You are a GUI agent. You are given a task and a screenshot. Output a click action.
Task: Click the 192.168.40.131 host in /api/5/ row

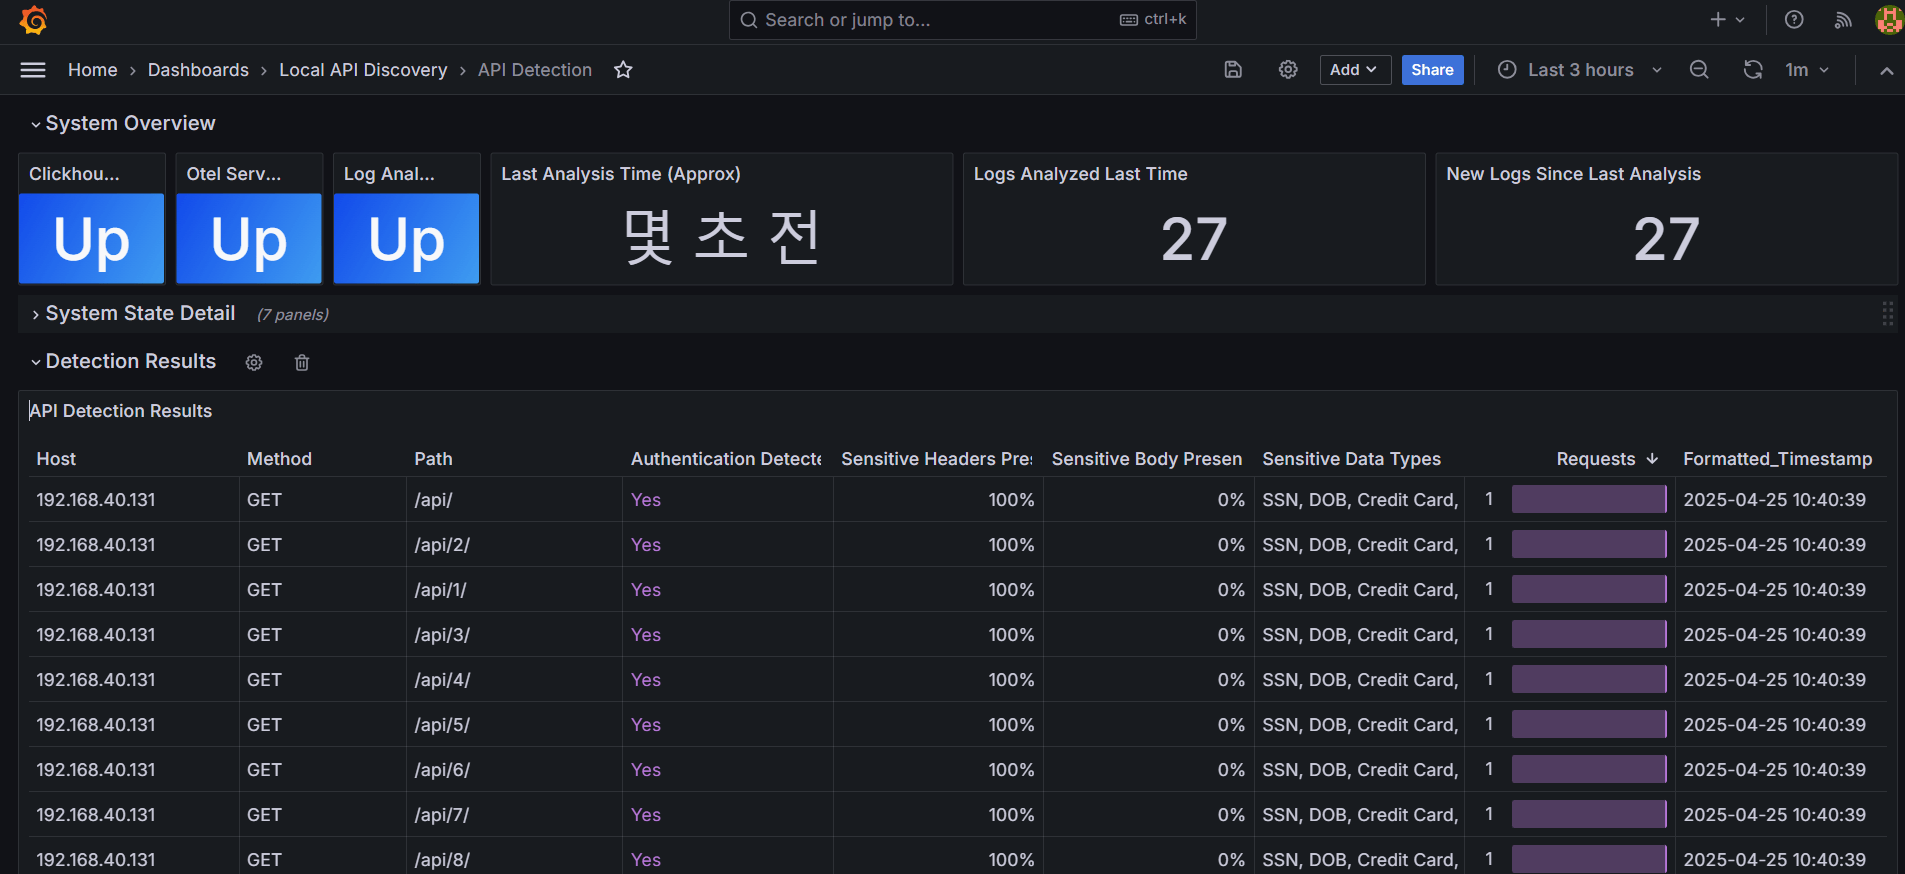click(x=96, y=725)
